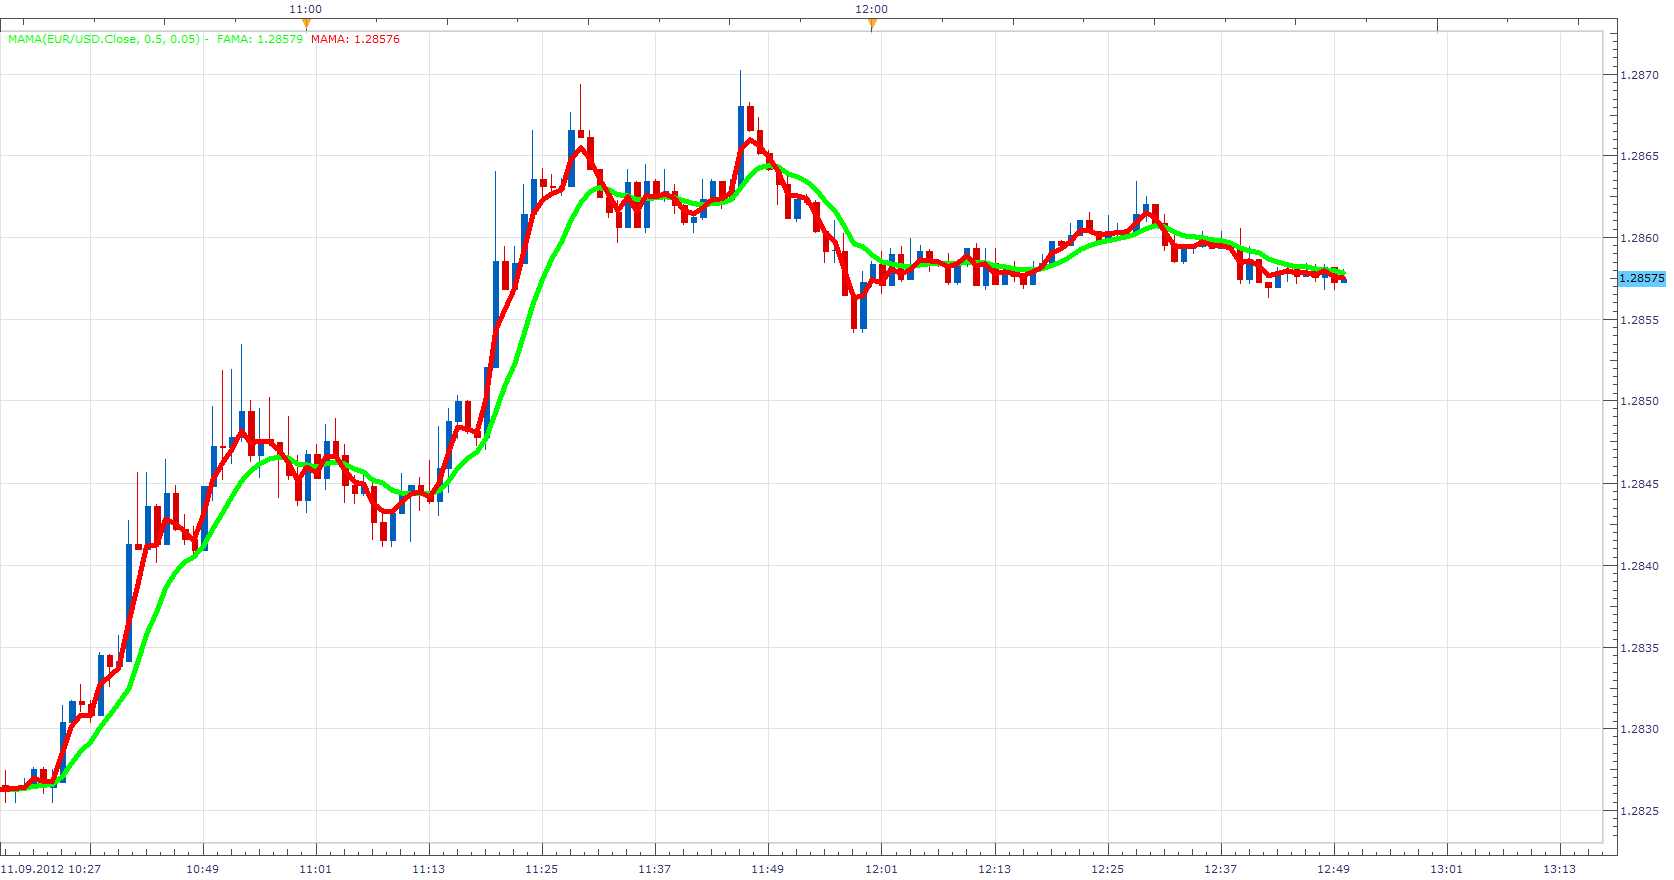This screenshot has width=1674, height=880.
Task: Click the 1.2860 price axis label
Action: click(x=1640, y=238)
